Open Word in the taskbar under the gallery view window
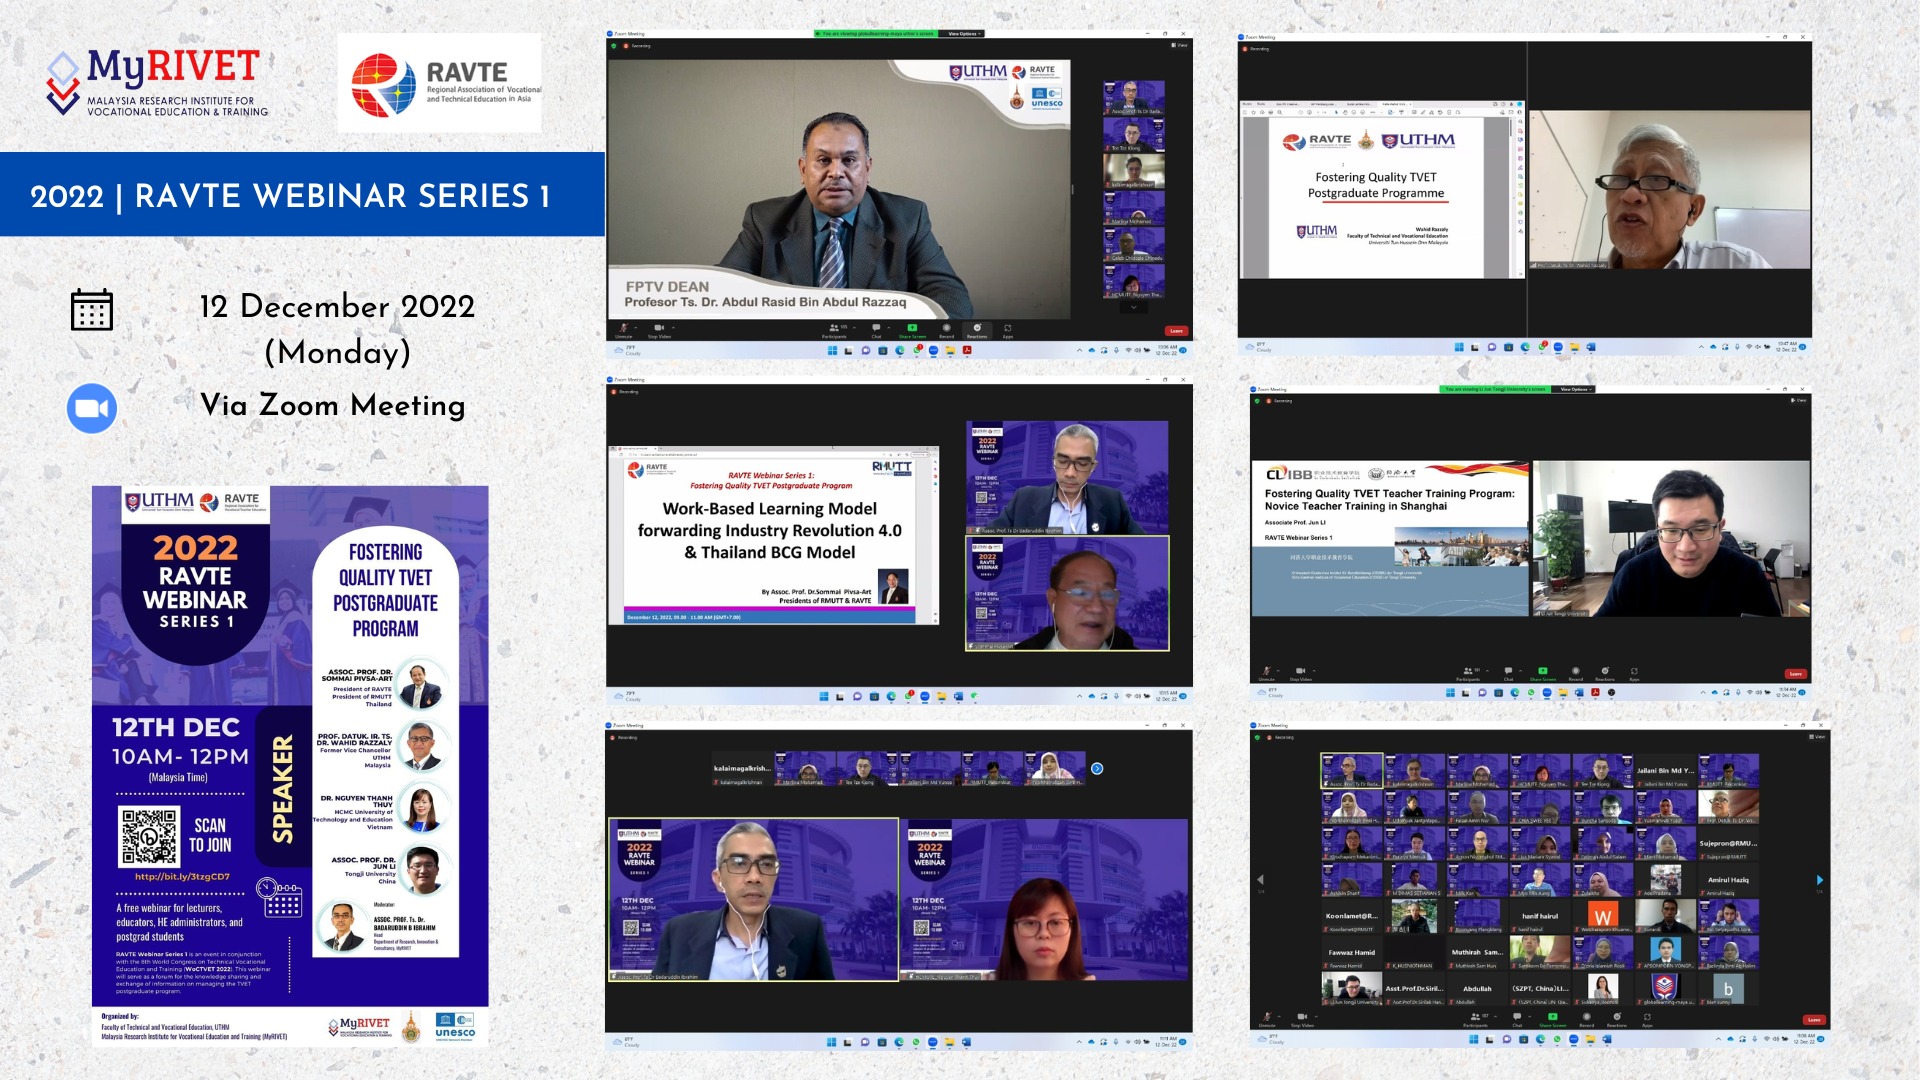This screenshot has width=1920, height=1080. [x=1607, y=1039]
